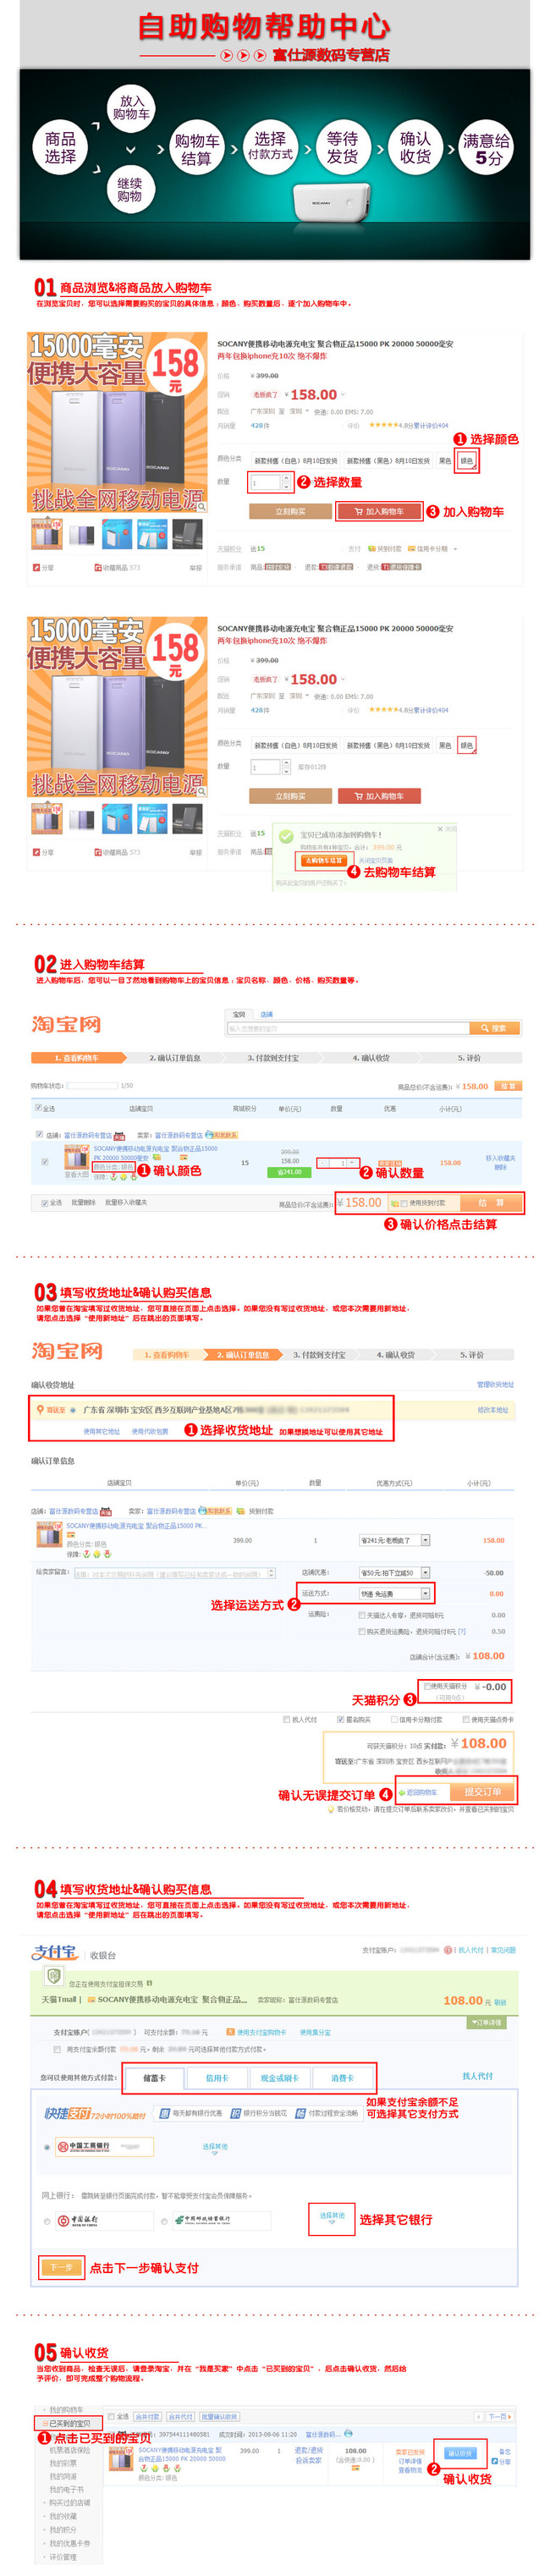Expand the 订单详情 toggle on the cashier page
This screenshot has width=550, height=2576.
point(486,2023)
